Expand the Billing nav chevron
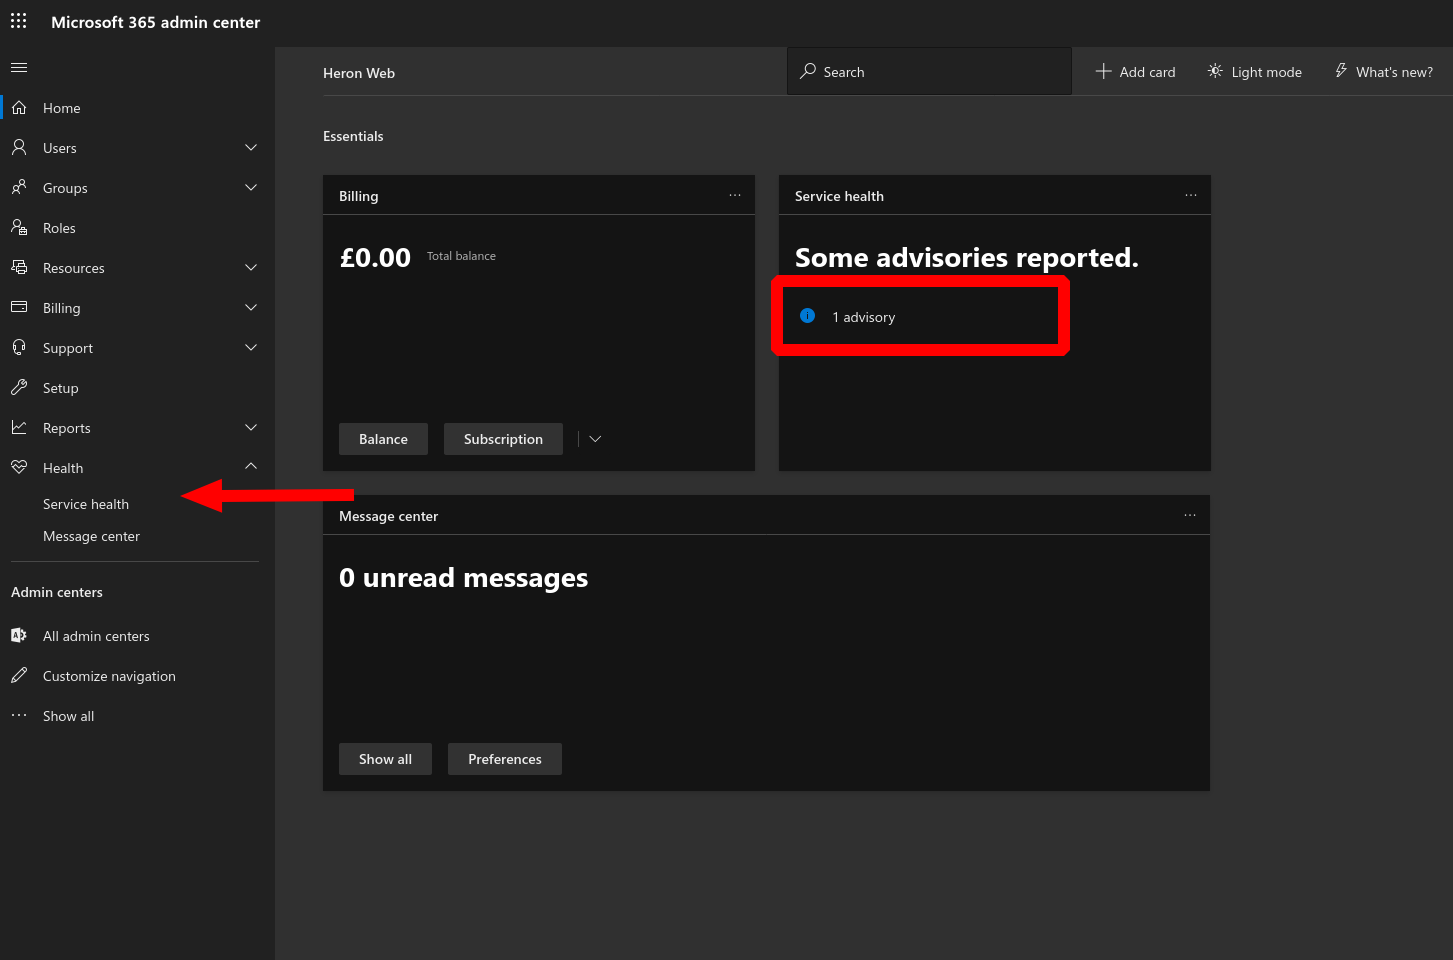The width and height of the screenshot is (1453, 960). 251,307
